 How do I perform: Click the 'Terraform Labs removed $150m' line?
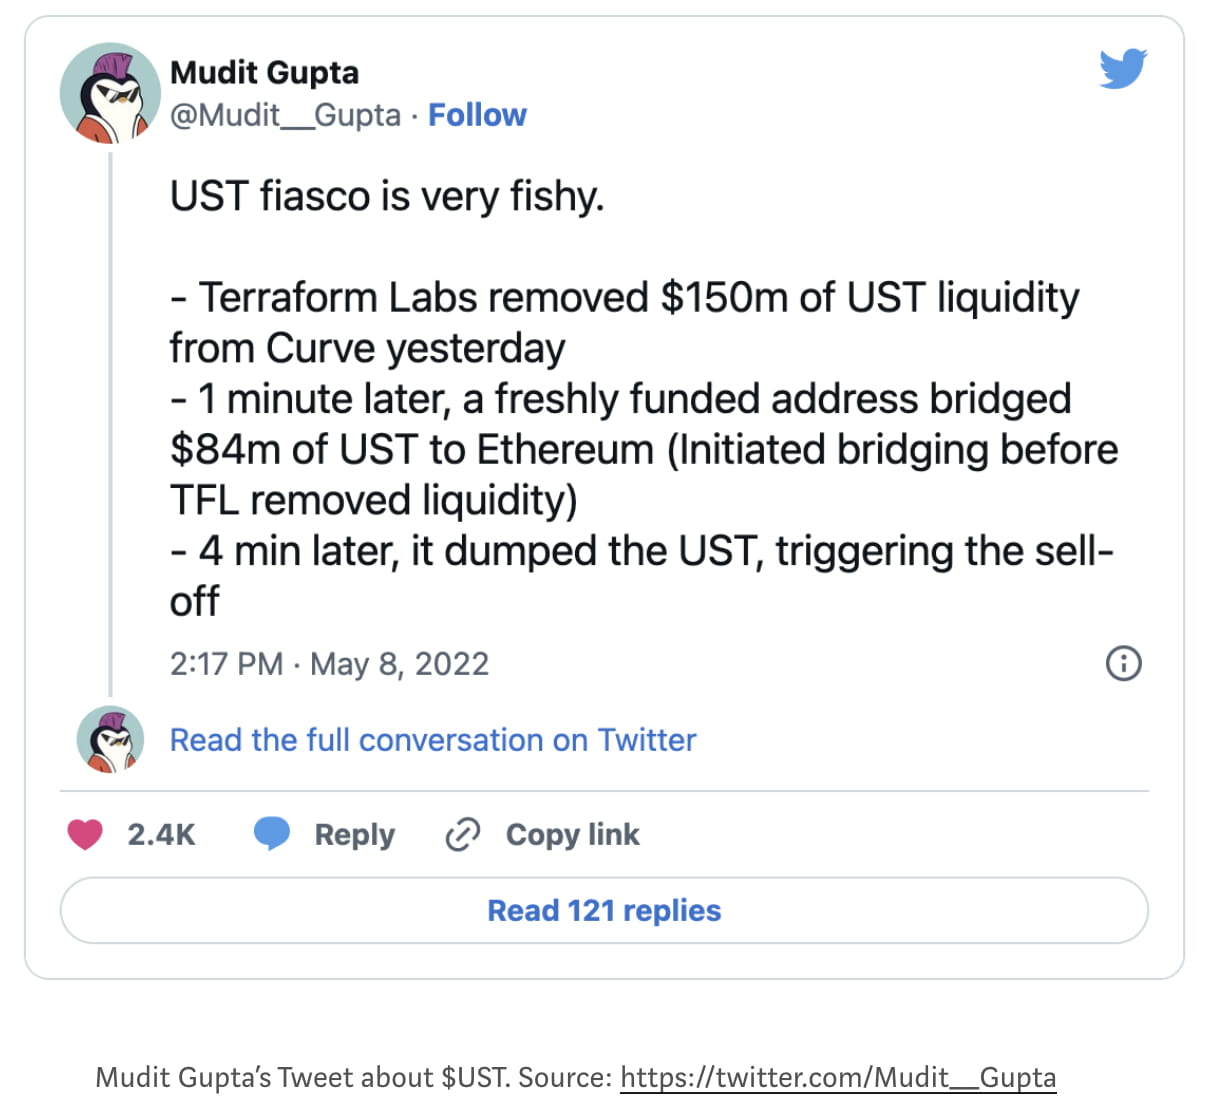624,298
